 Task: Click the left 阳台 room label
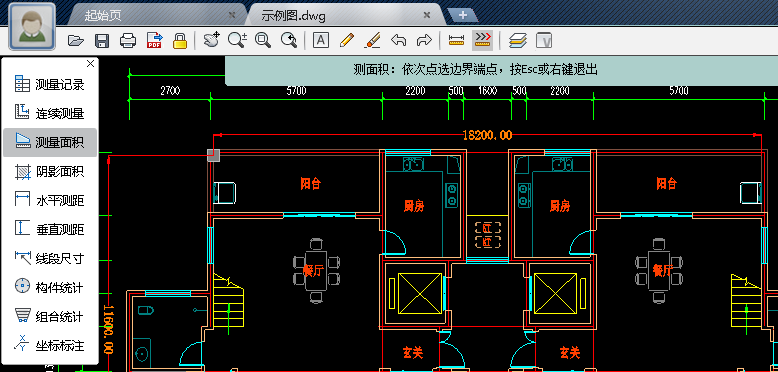311,184
